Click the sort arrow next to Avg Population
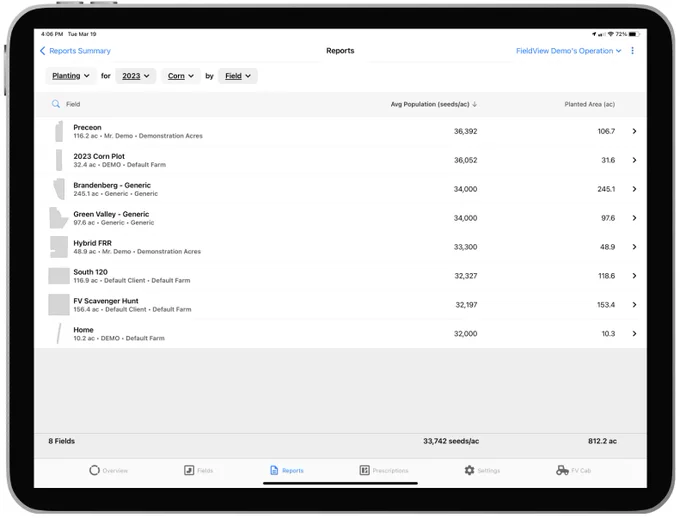Viewport: 680px width, 518px height. [x=474, y=104]
